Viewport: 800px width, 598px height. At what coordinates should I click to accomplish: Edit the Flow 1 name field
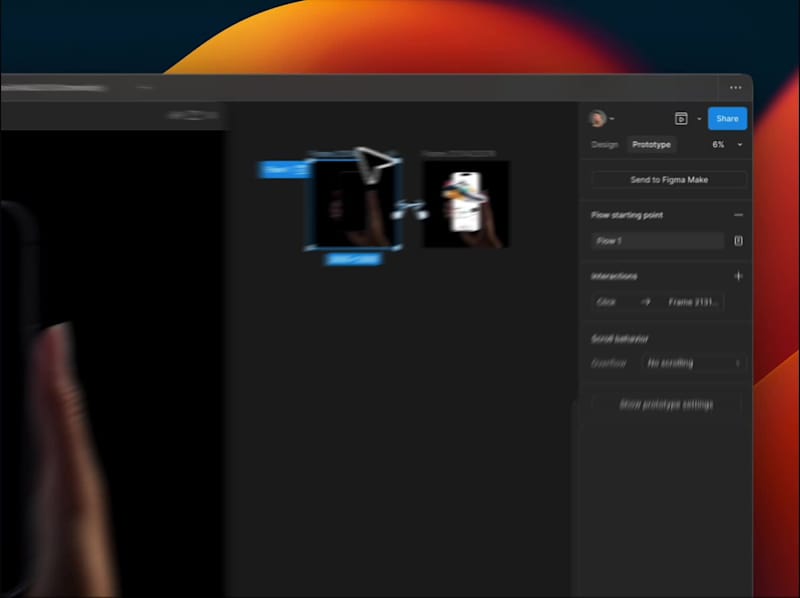coord(657,241)
